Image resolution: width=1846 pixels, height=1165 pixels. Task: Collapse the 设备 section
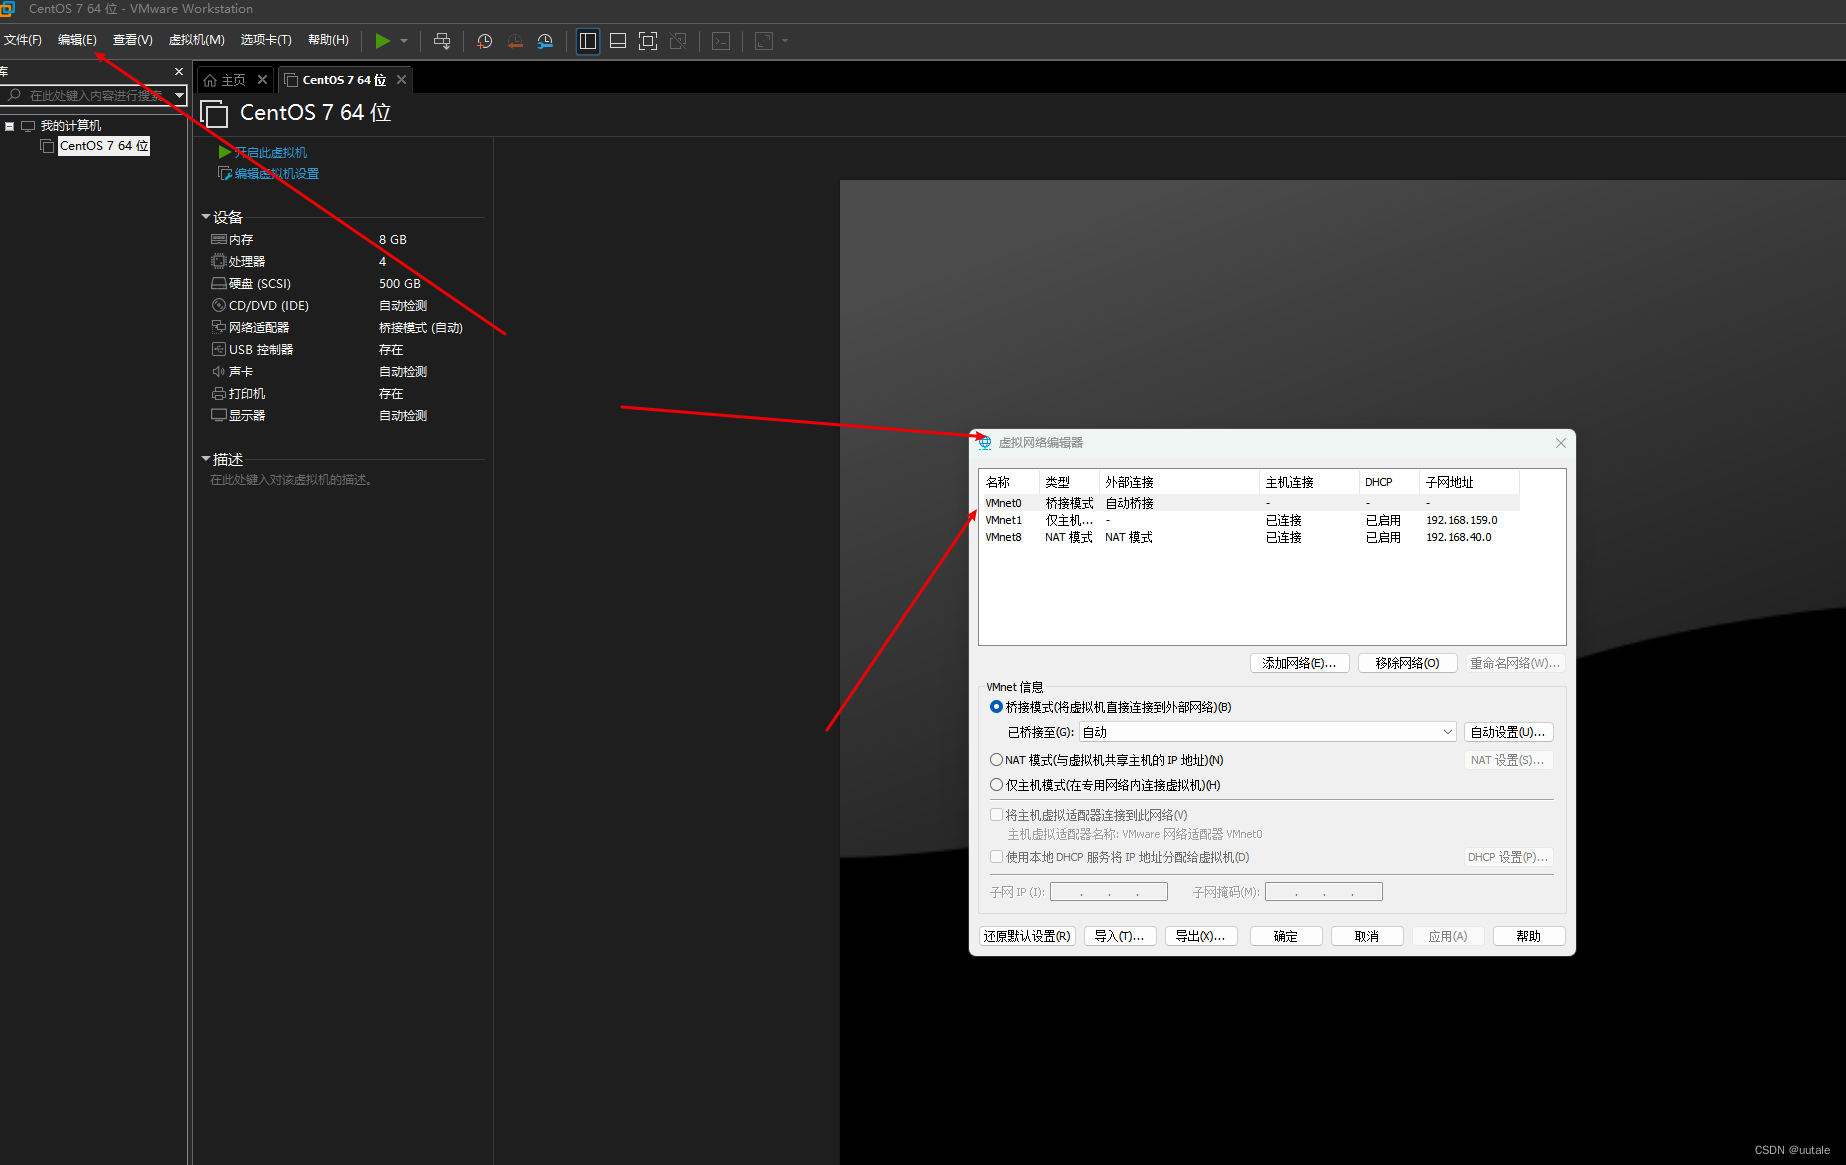click(x=206, y=217)
